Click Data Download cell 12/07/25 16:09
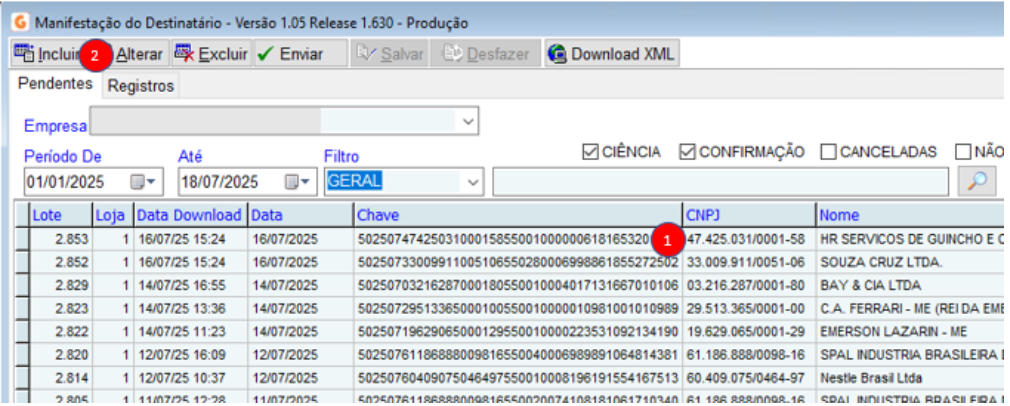This screenshot has height=406, width=1010. click(190, 354)
